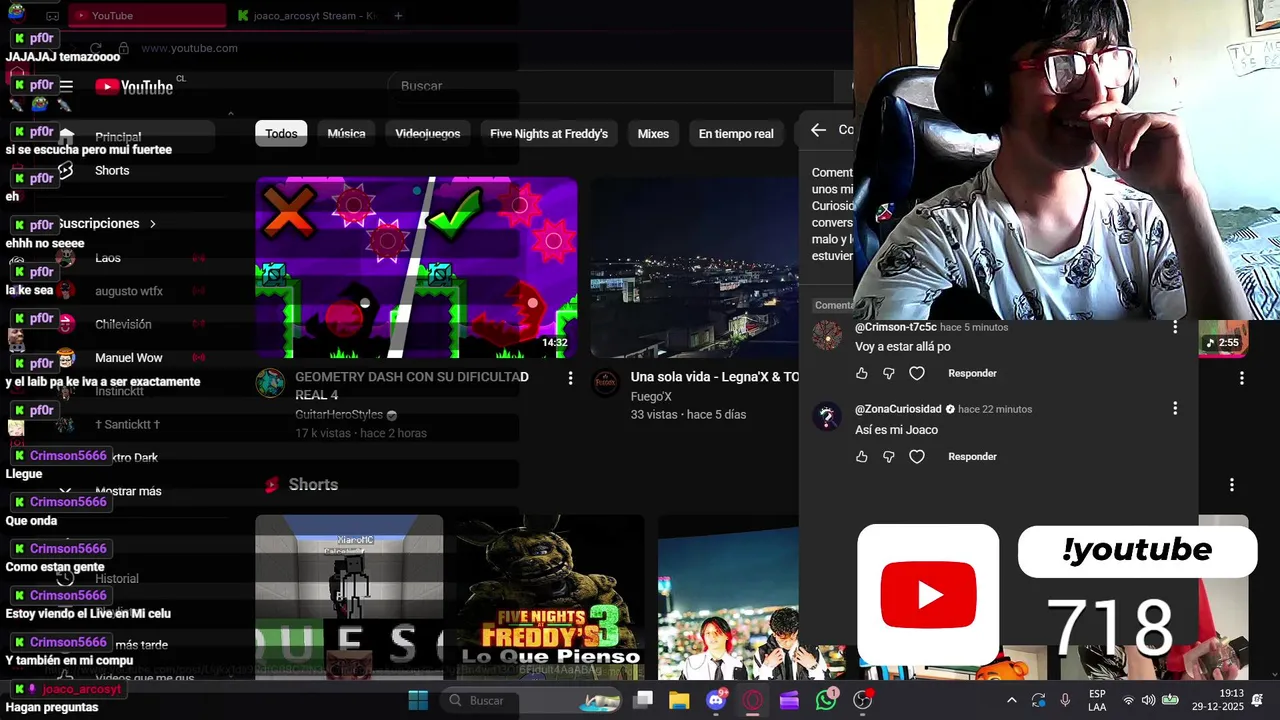Open three-dot menu beside the 2:55 video
This screenshot has height=720, width=1280.
pos(1241,378)
